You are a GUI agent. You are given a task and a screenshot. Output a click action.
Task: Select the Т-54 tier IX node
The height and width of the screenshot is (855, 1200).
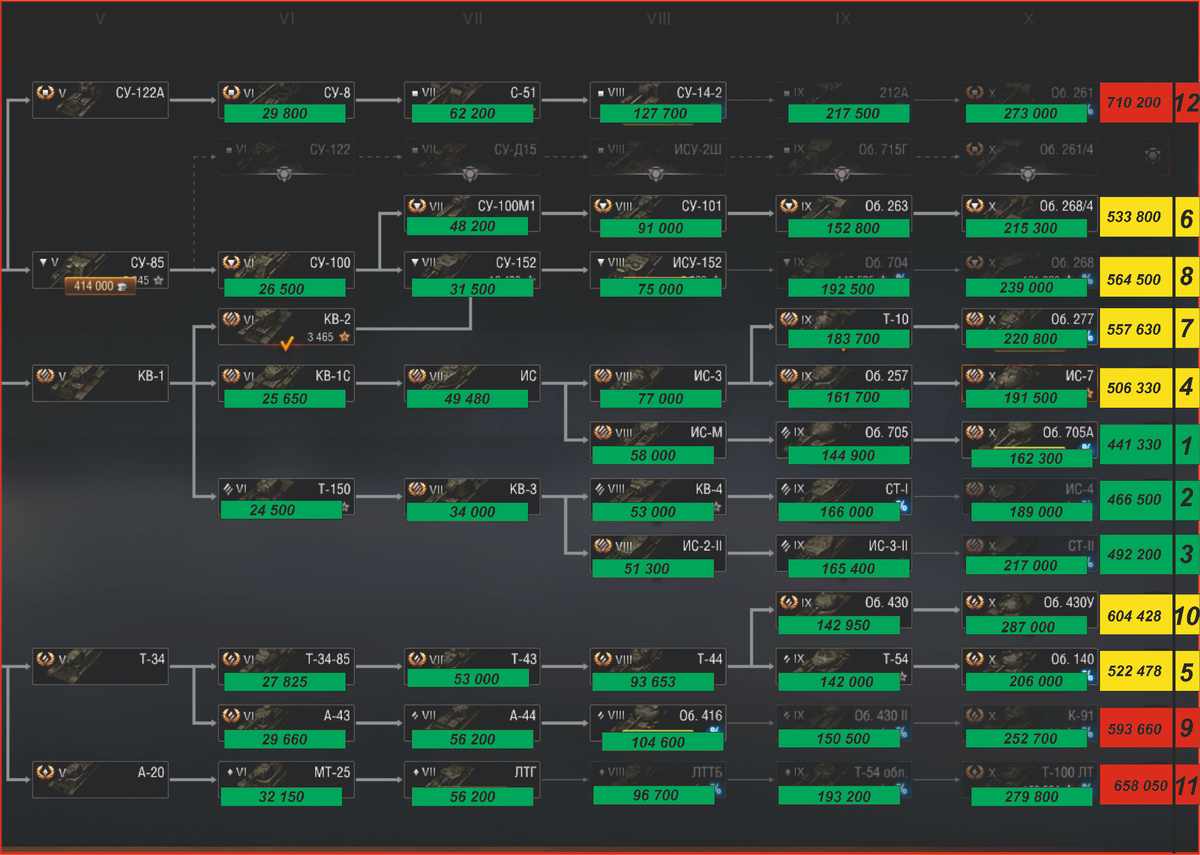pos(845,666)
